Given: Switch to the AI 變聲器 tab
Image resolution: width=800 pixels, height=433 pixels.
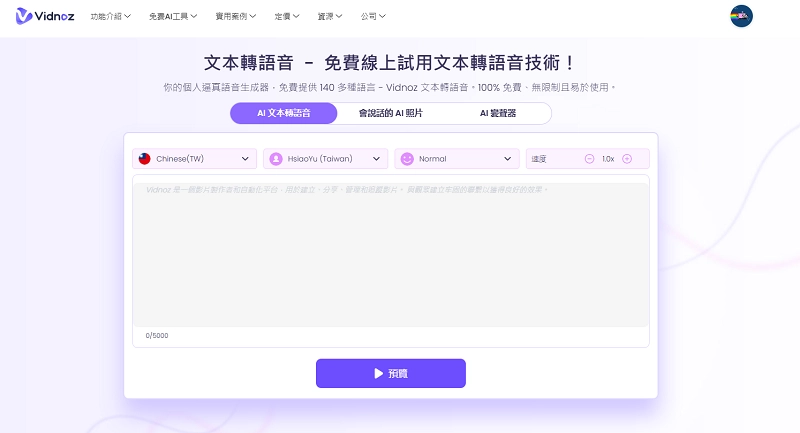Looking at the screenshot, I should (498, 113).
